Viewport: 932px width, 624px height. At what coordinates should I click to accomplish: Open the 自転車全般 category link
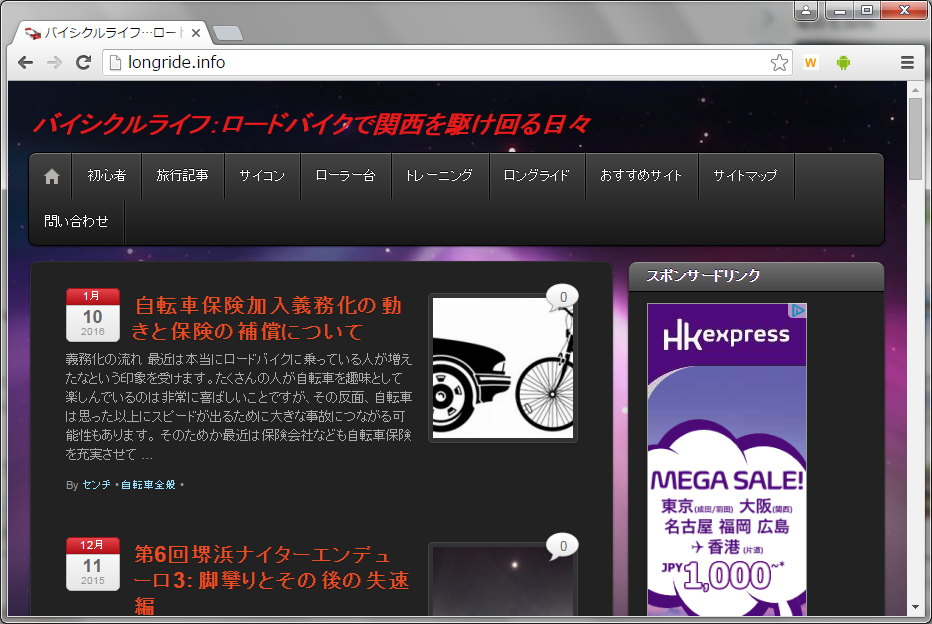tap(148, 485)
